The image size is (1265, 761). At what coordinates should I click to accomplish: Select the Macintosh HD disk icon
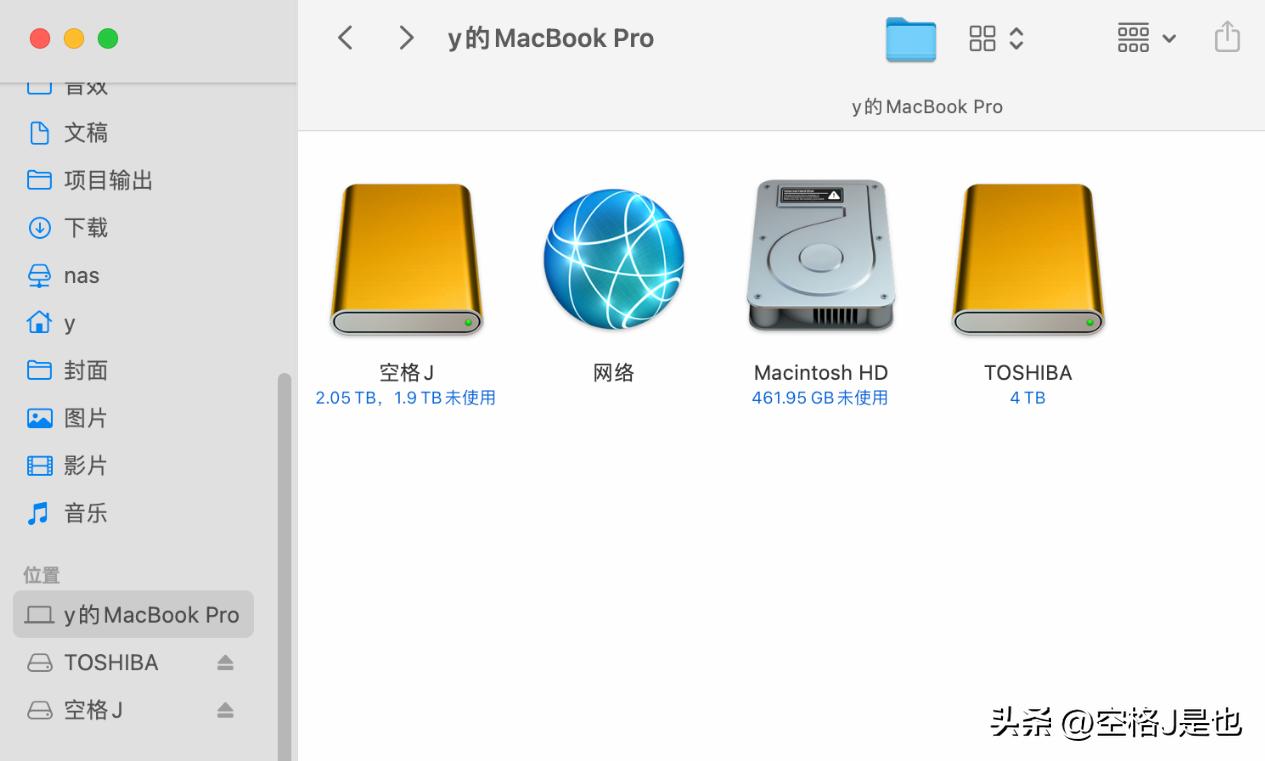(x=821, y=256)
